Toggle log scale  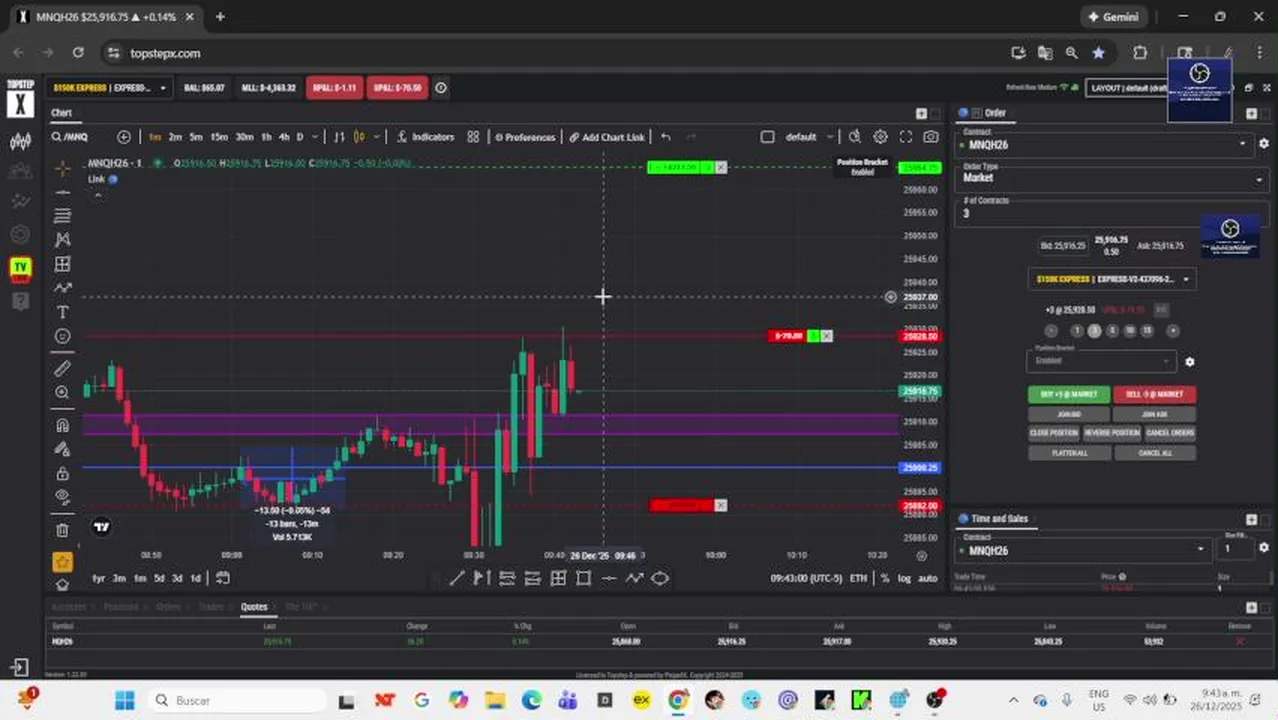click(904, 578)
